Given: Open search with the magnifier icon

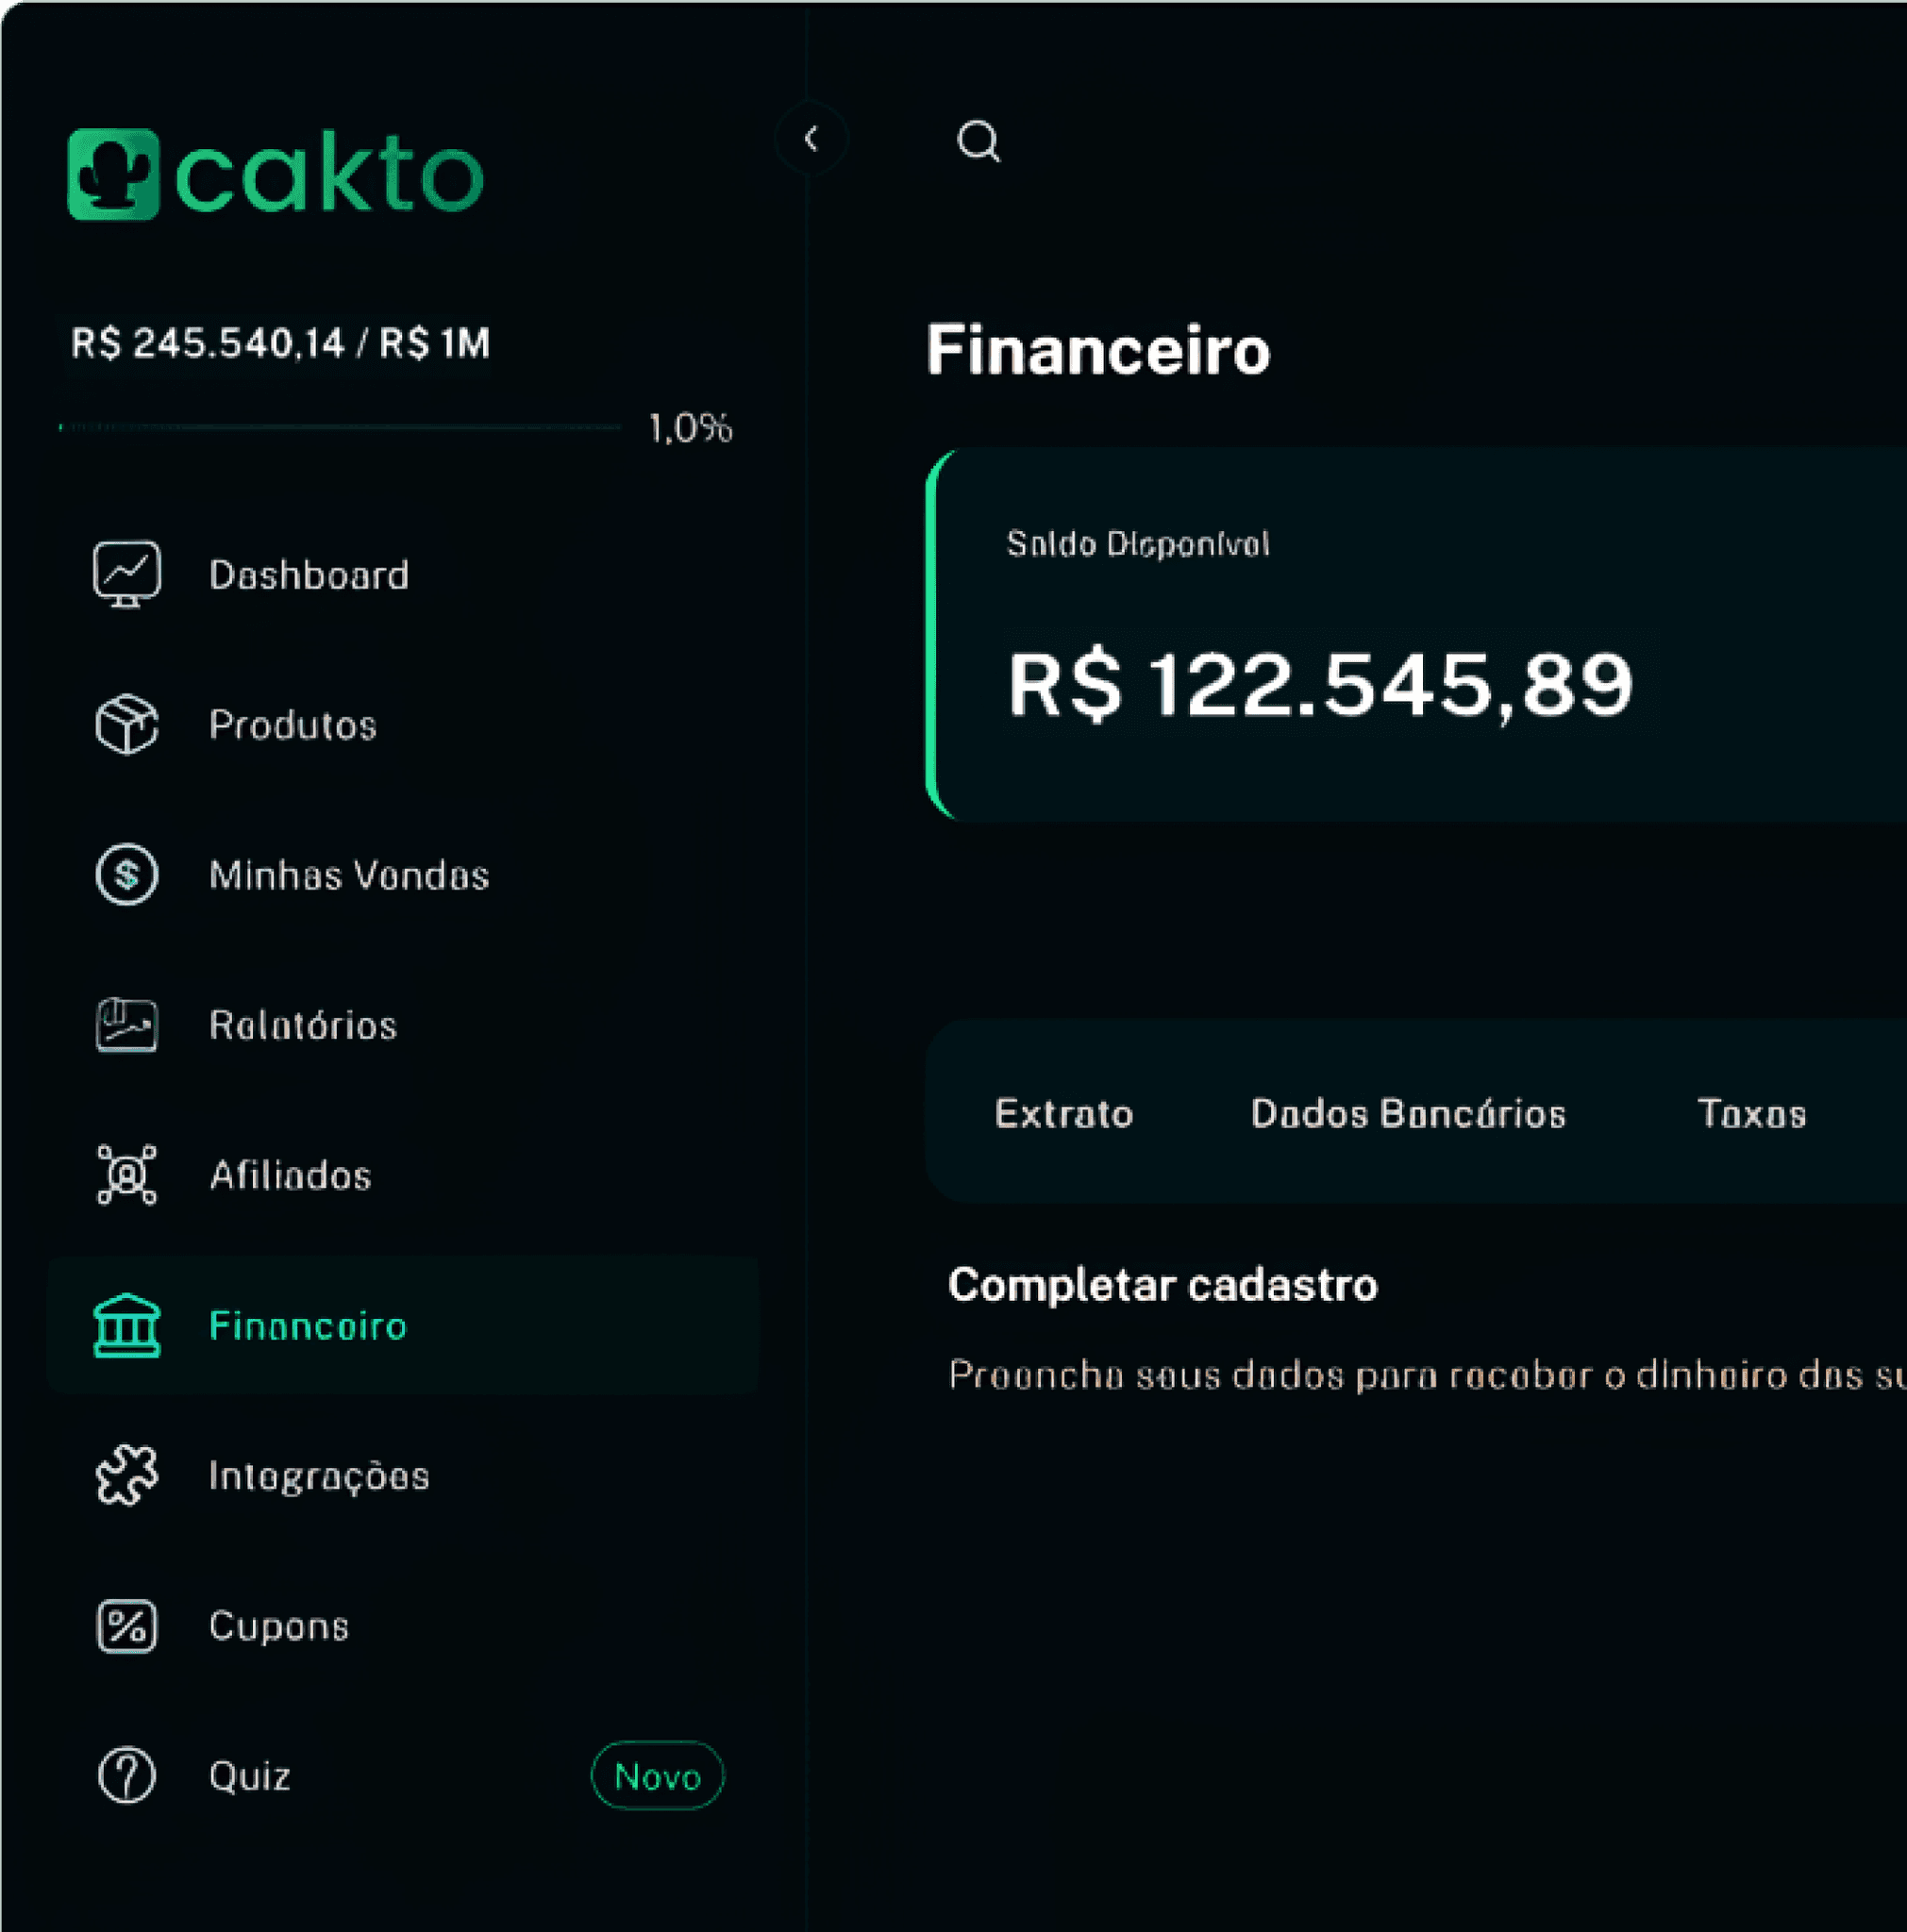Looking at the screenshot, I should [x=979, y=142].
